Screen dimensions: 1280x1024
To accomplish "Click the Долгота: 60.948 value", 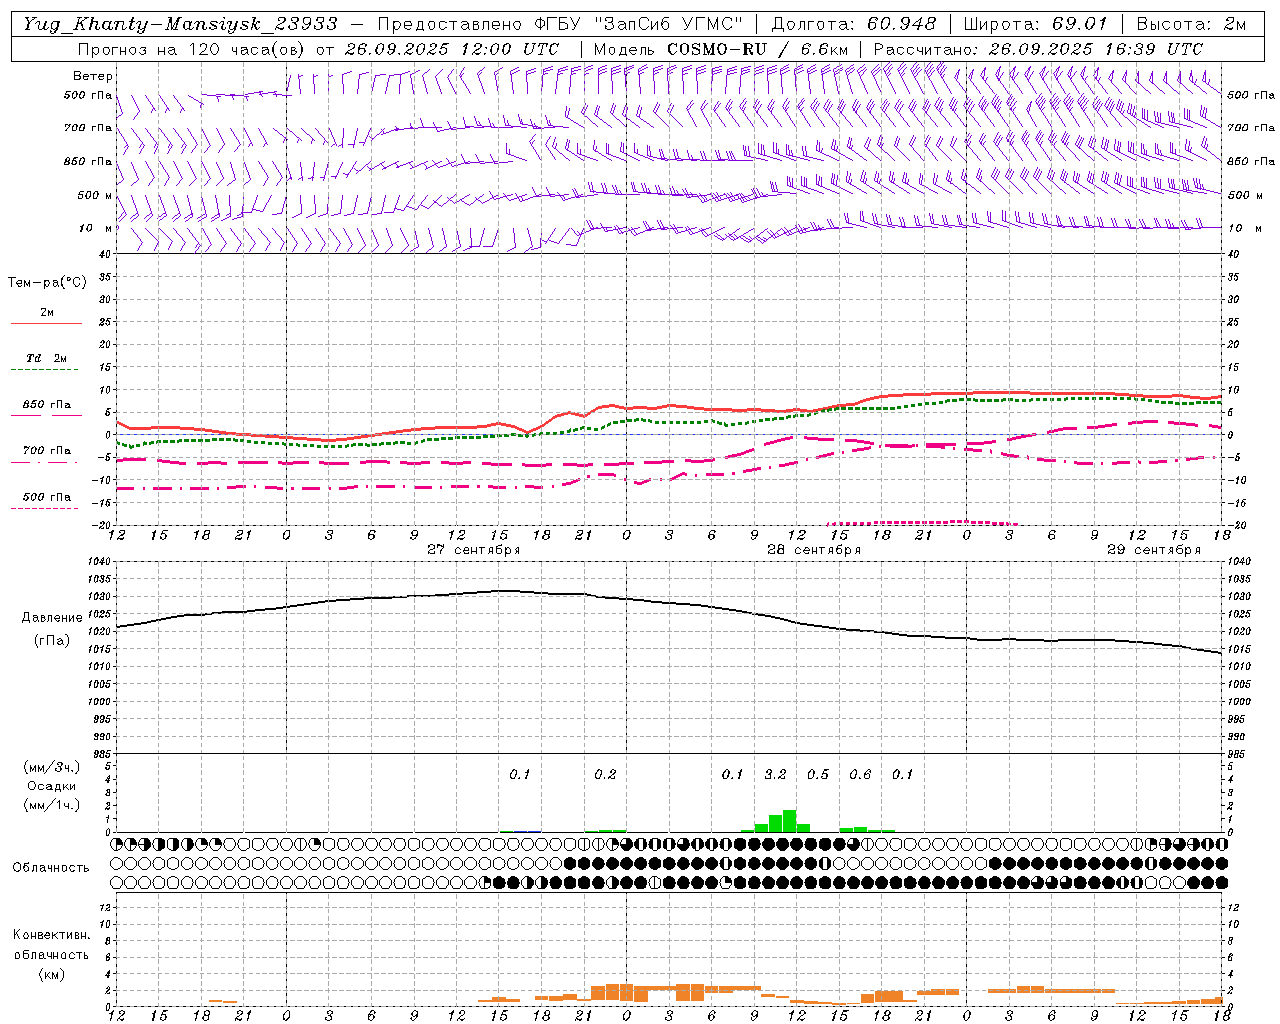I will coord(854,23).
